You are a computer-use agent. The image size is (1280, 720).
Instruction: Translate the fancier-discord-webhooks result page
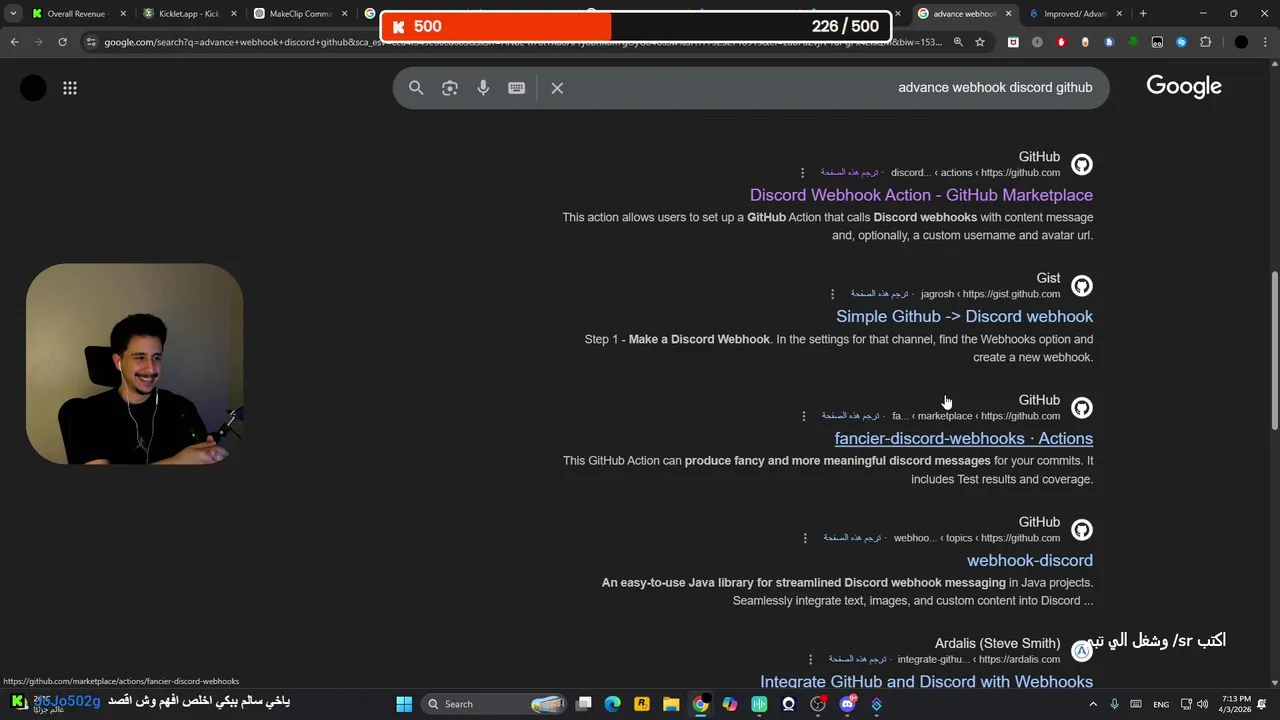point(850,416)
